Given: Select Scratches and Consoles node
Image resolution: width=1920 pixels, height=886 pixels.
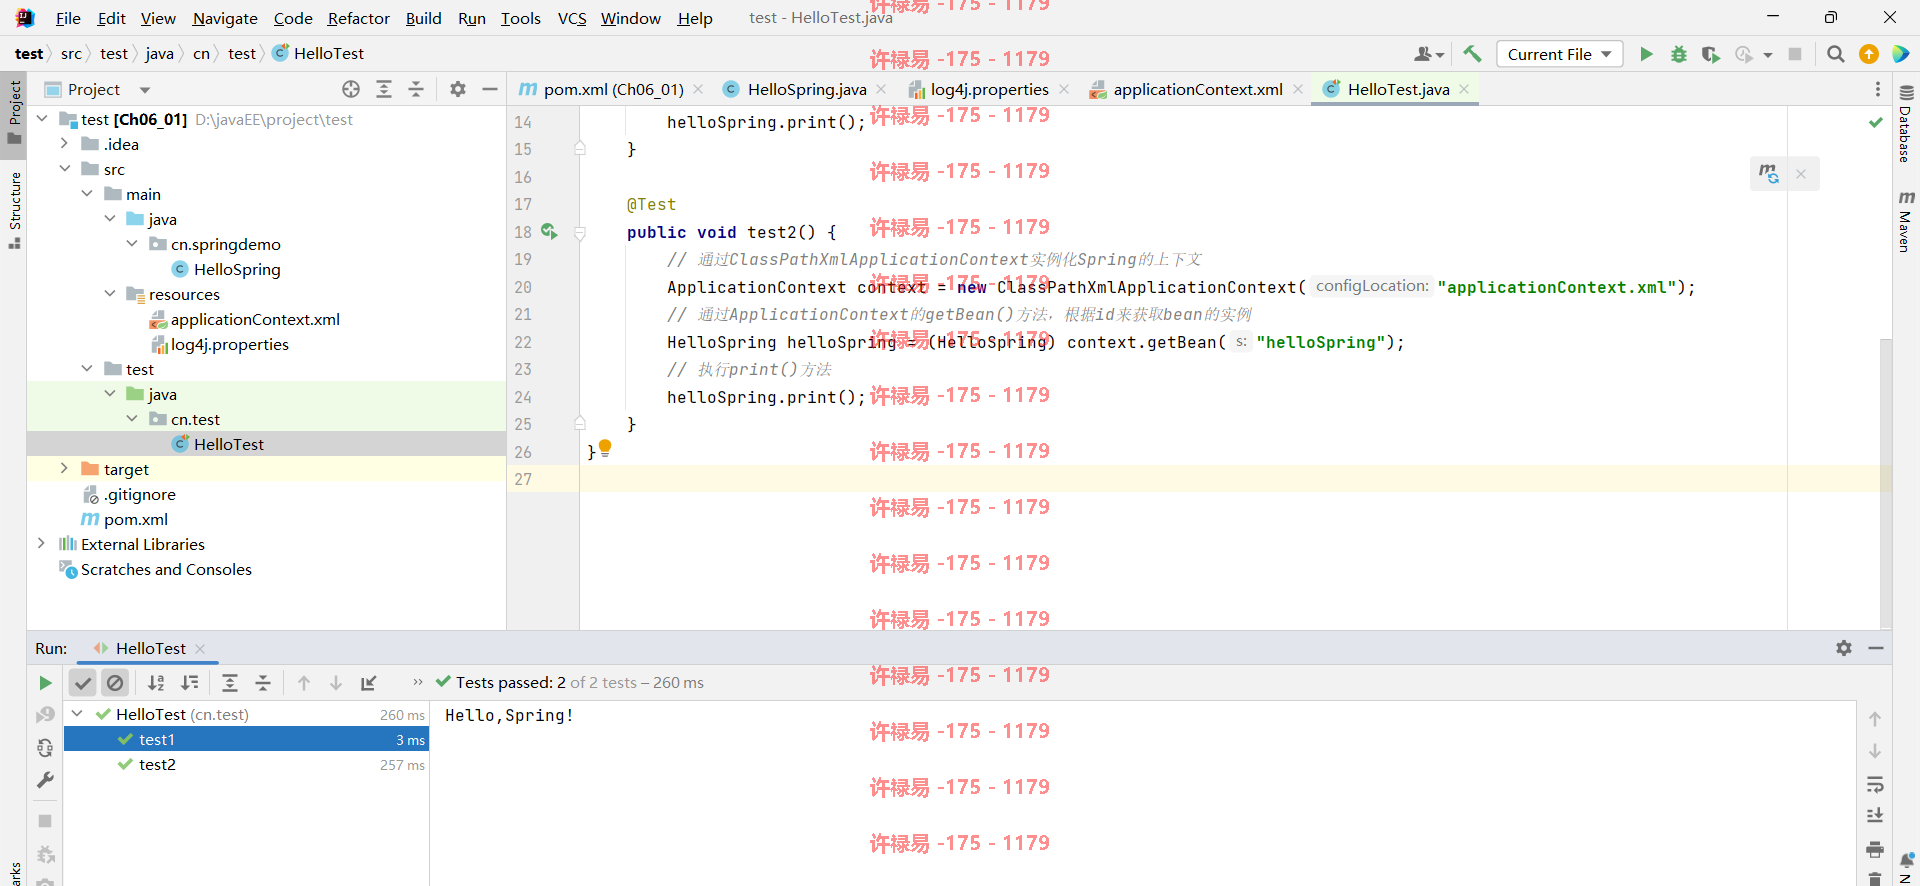Looking at the screenshot, I should 166,569.
